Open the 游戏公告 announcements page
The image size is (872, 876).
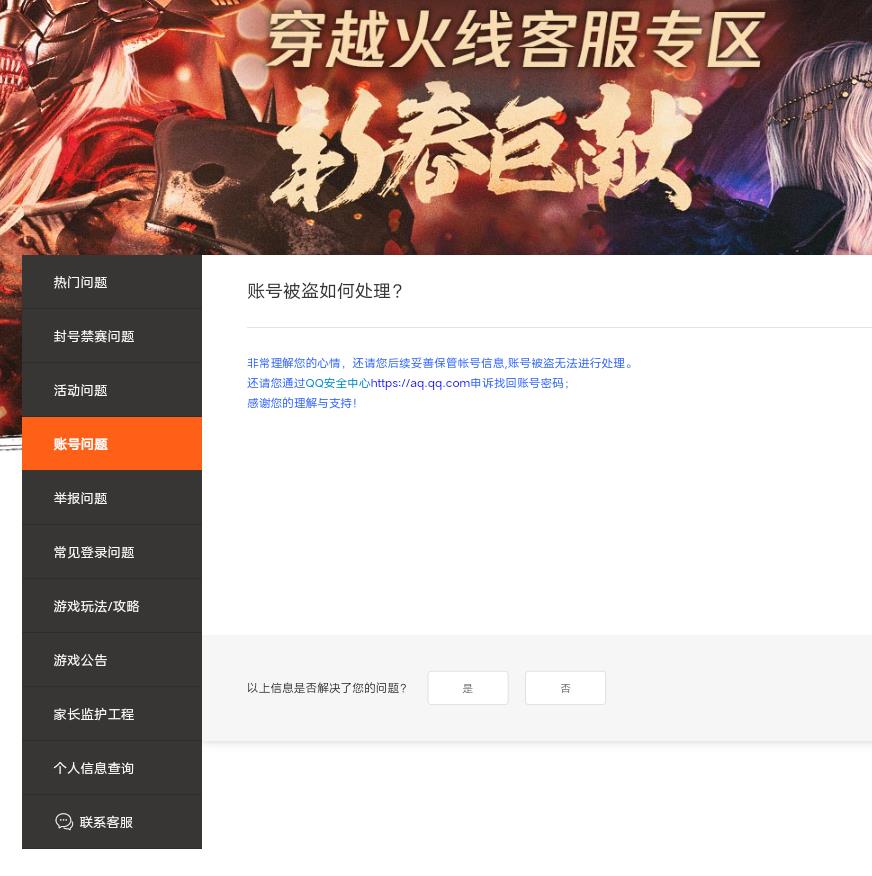click(x=80, y=660)
